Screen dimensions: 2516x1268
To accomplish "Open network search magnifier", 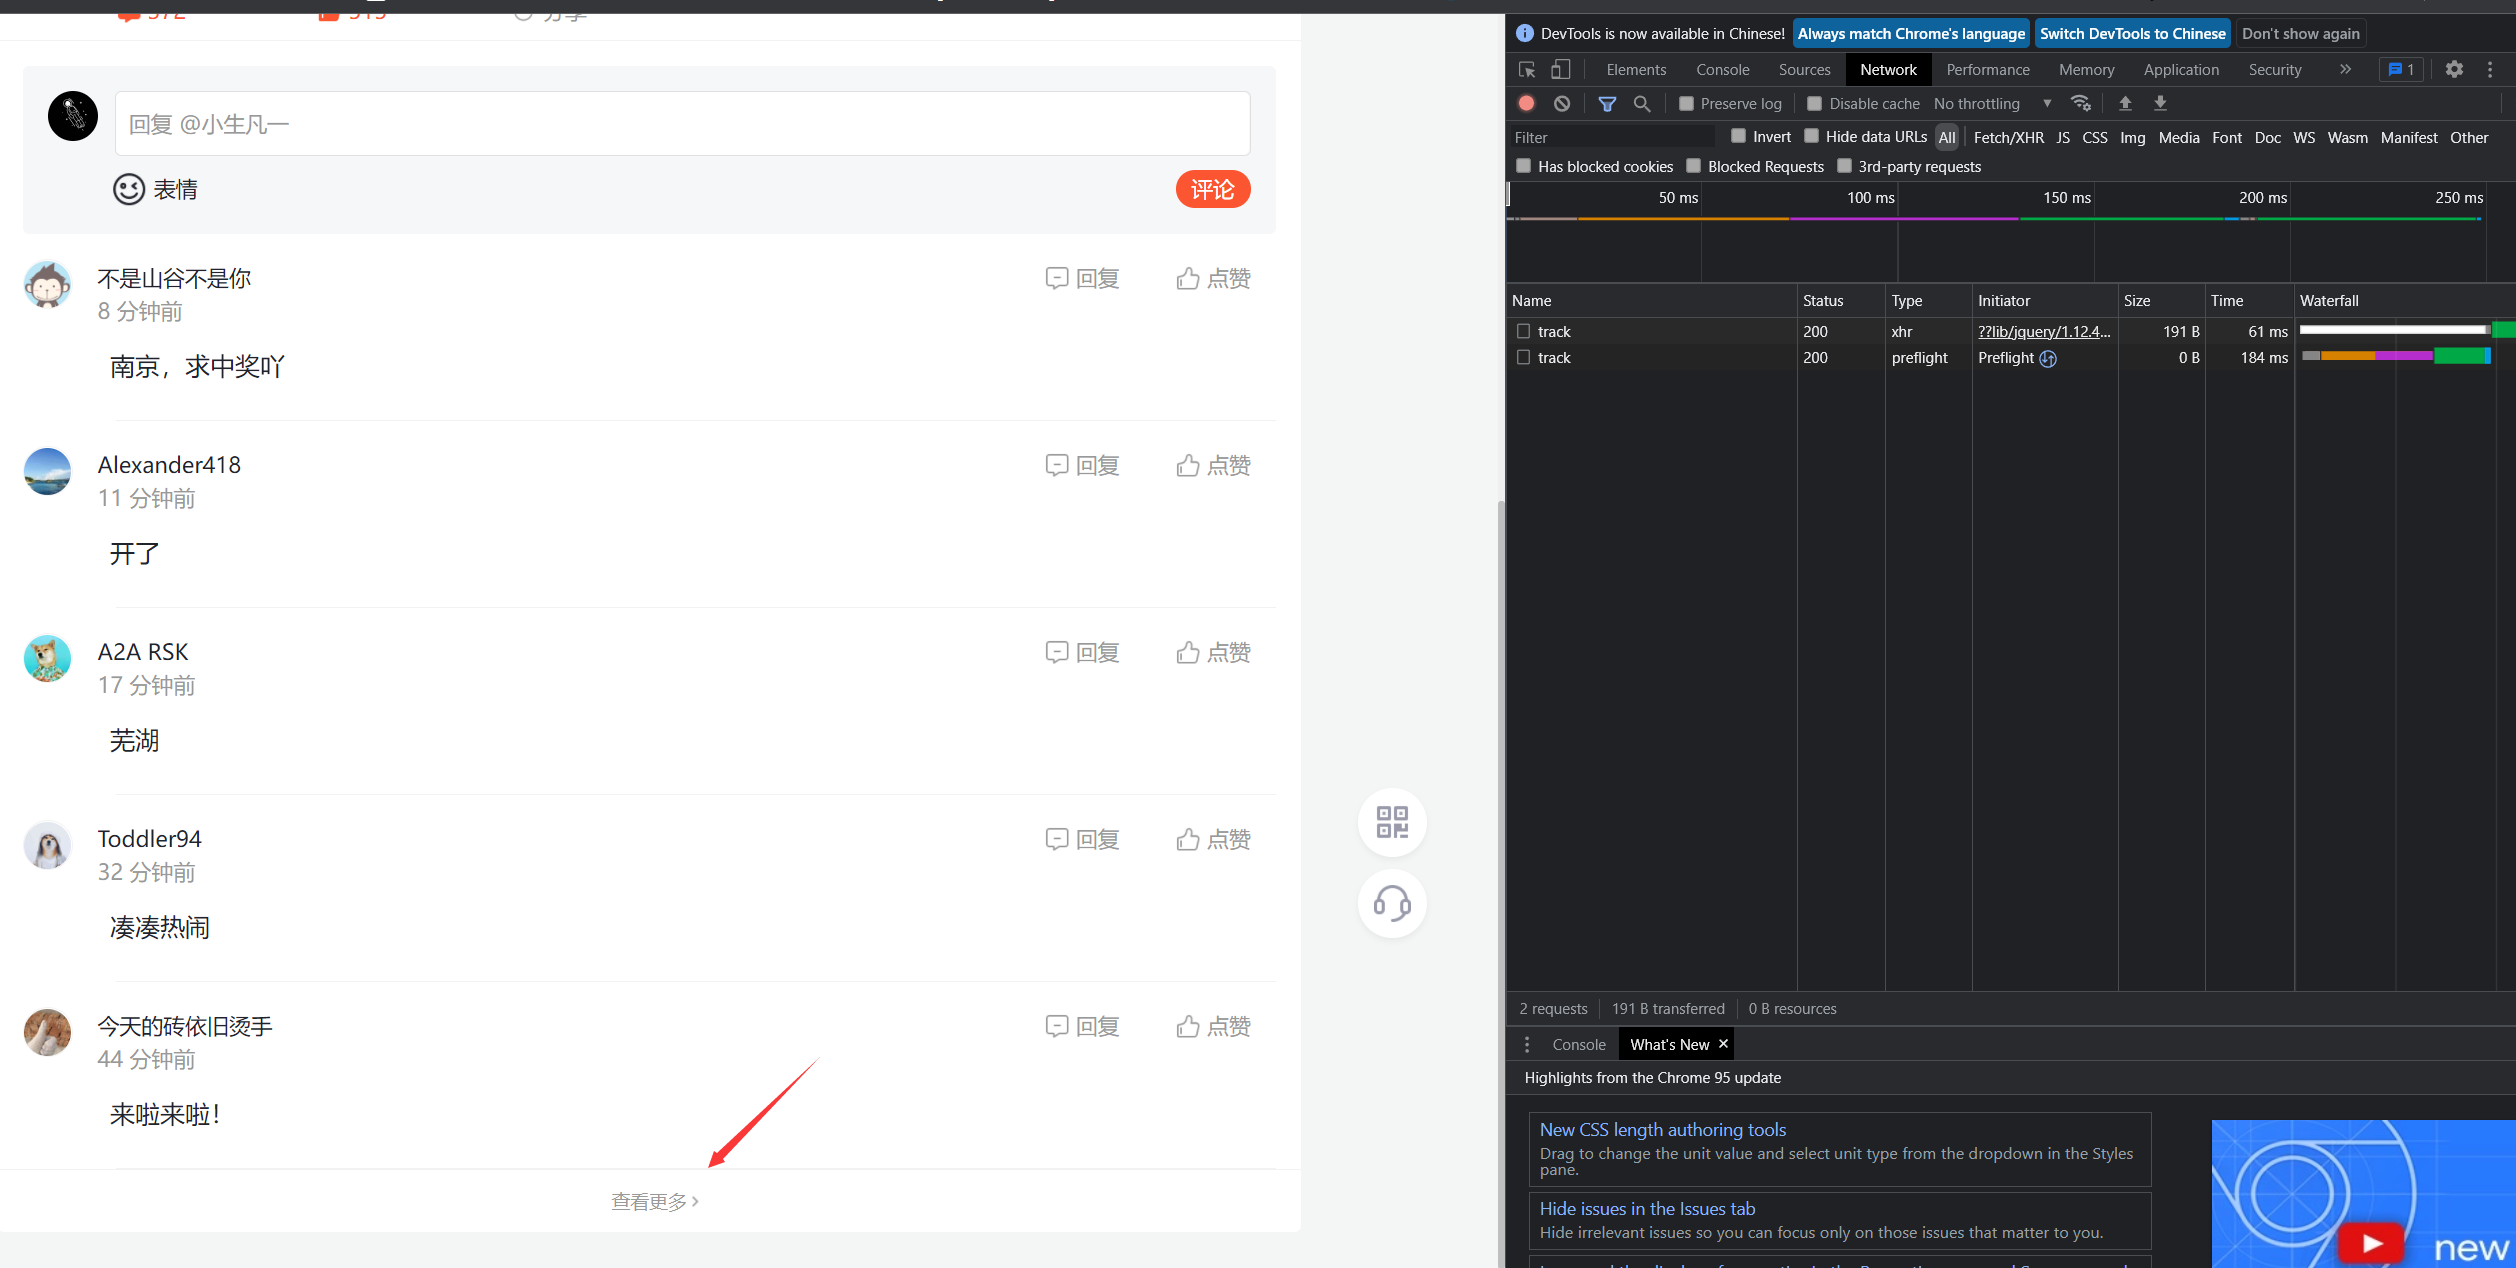I will pyautogui.click(x=1642, y=103).
